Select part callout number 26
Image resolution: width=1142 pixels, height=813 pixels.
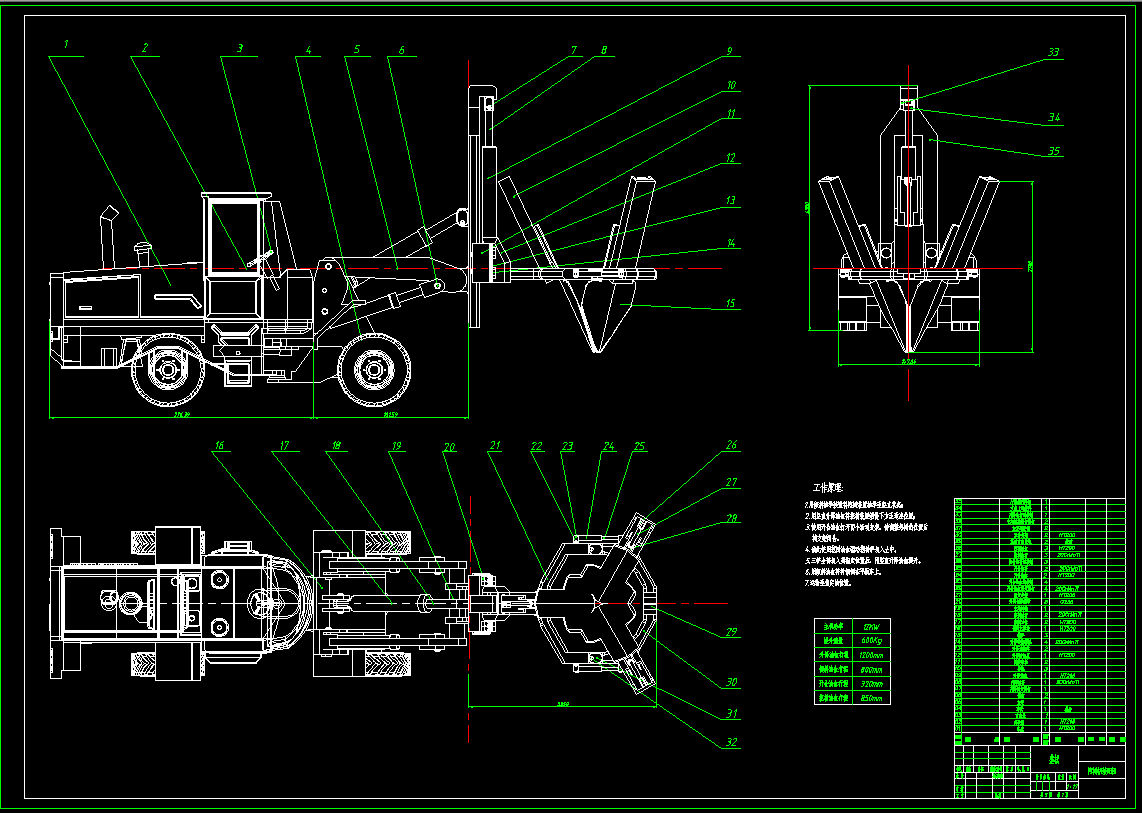coord(731,444)
